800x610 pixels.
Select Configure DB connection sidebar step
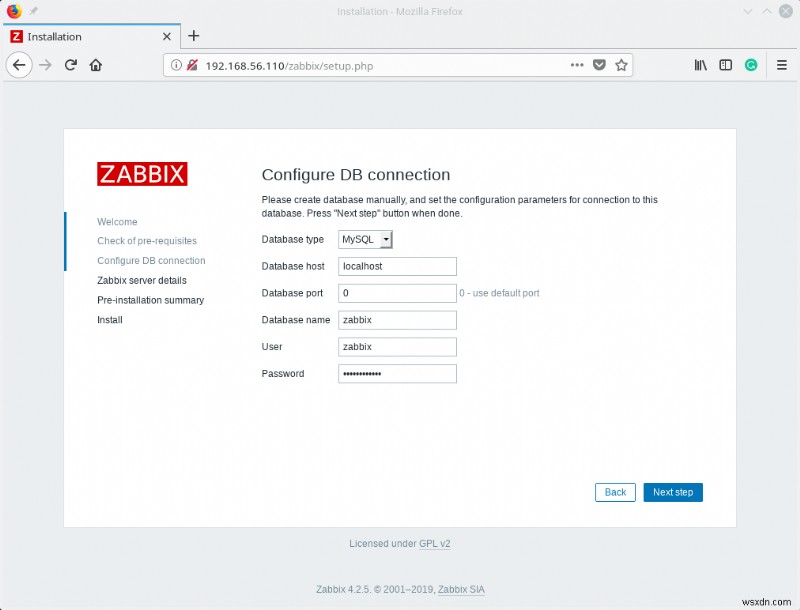(152, 261)
